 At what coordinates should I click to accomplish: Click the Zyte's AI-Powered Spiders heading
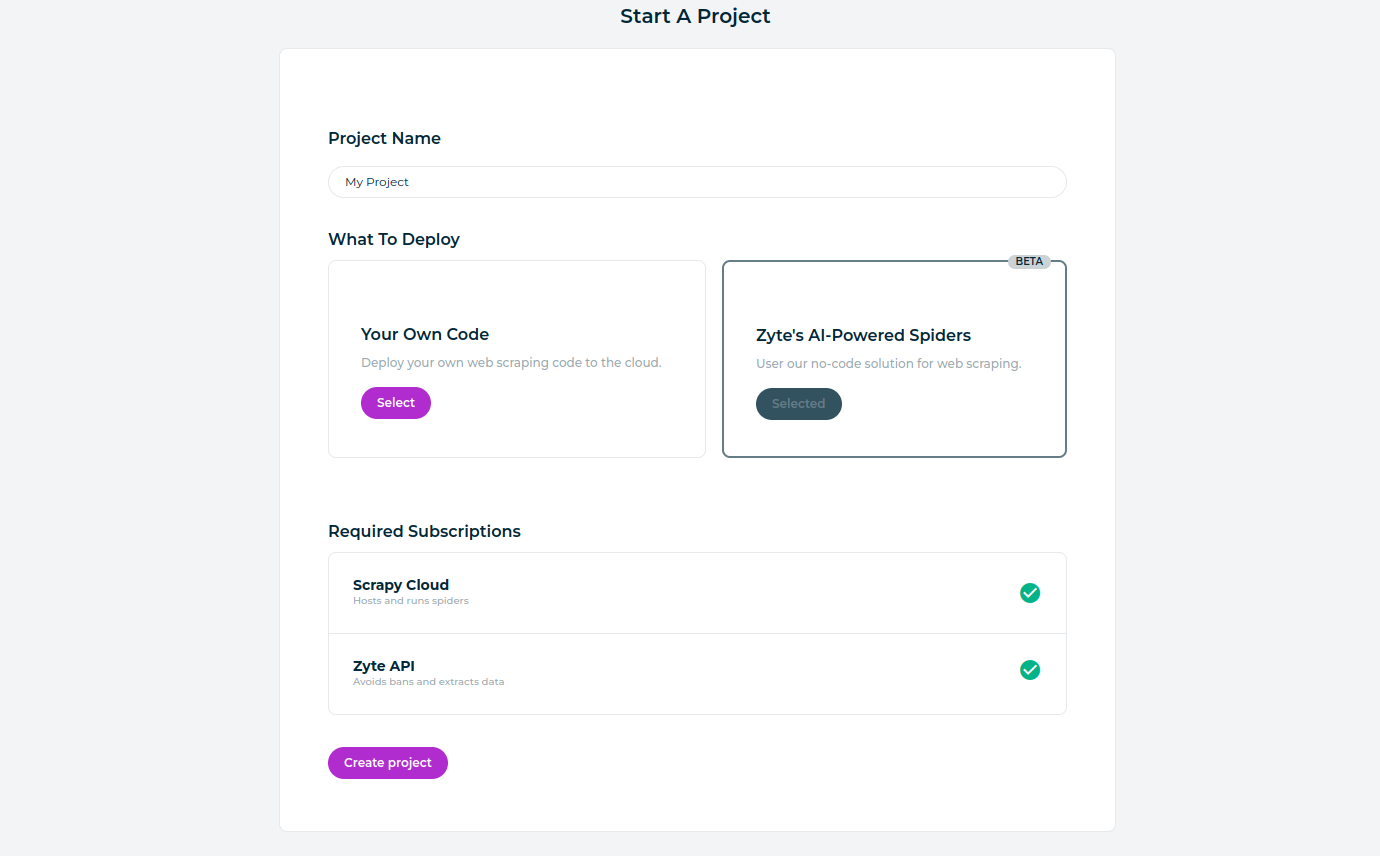[x=863, y=335]
